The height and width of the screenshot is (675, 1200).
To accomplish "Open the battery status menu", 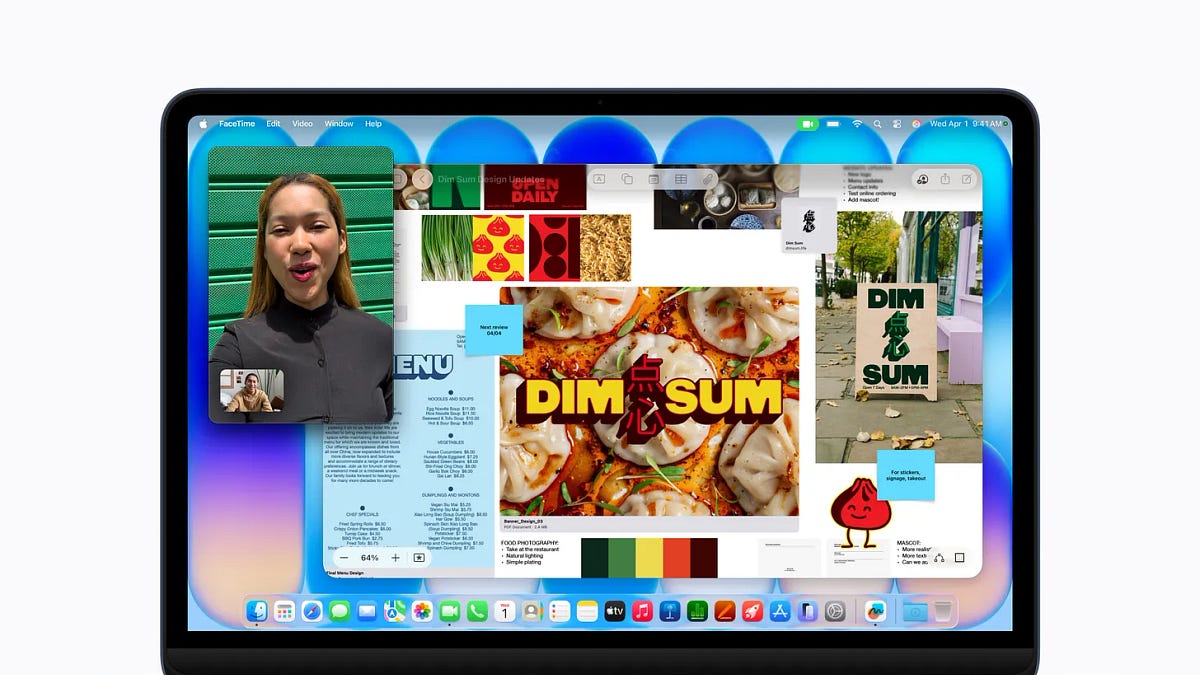I will pos(832,124).
